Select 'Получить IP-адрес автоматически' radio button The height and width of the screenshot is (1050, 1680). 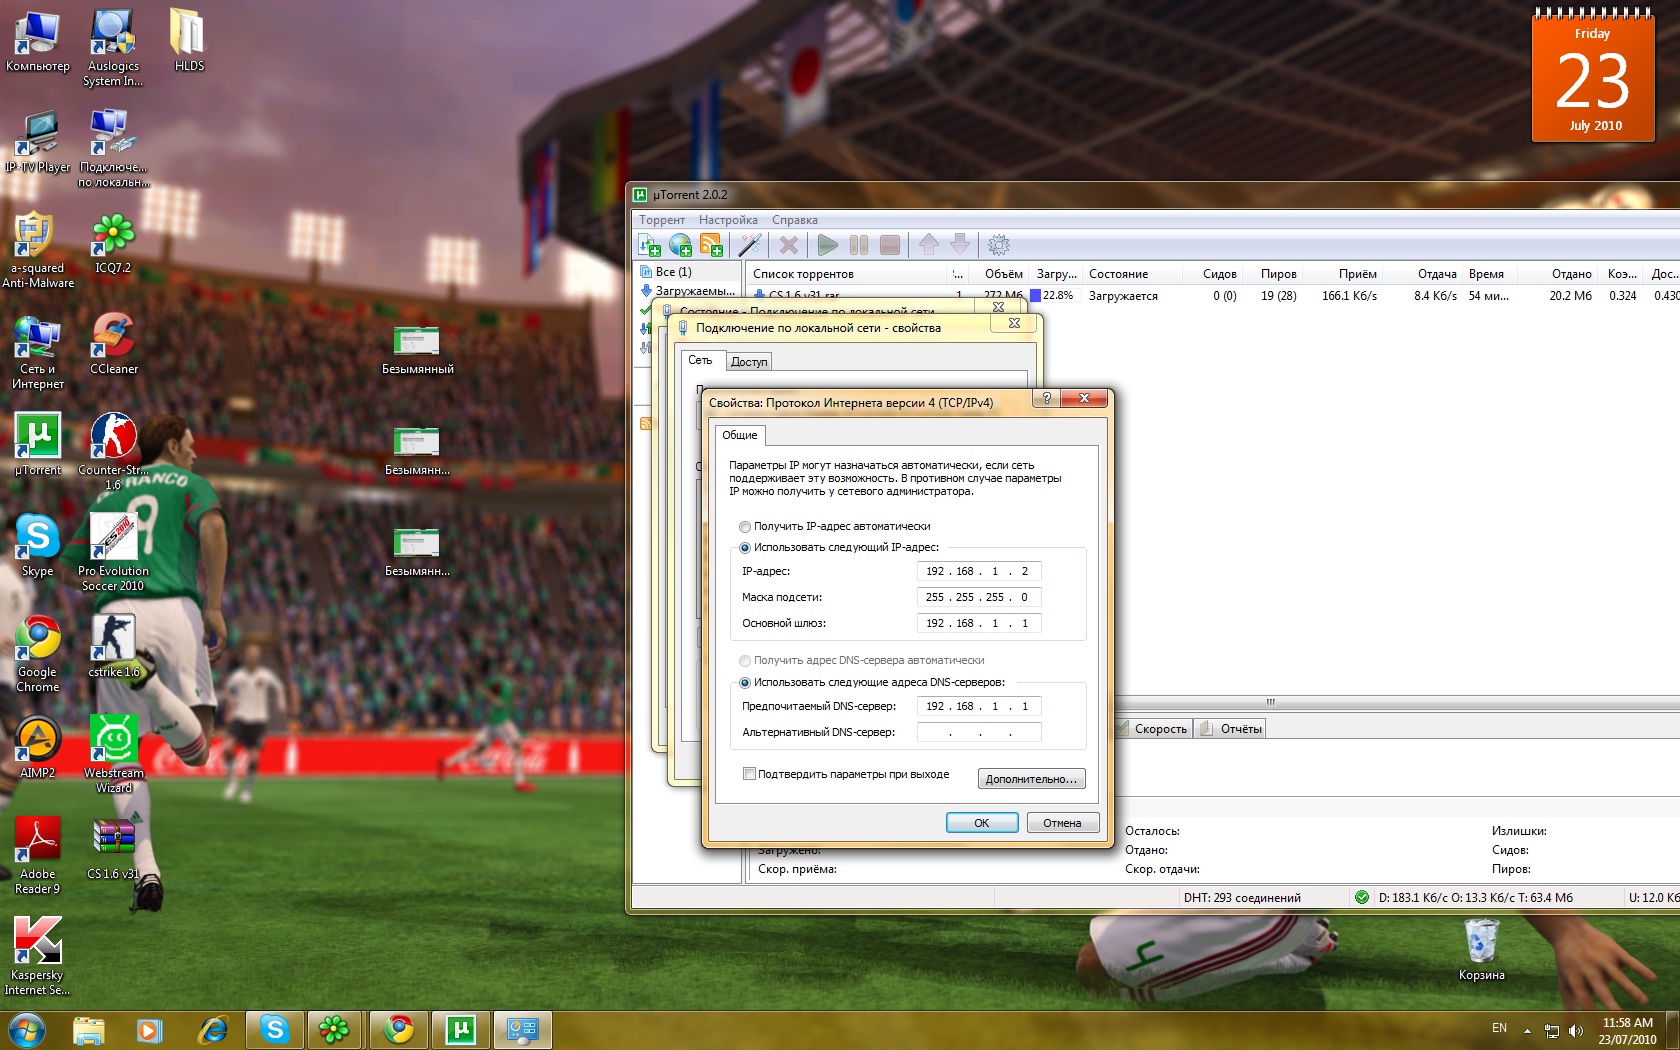tap(745, 526)
